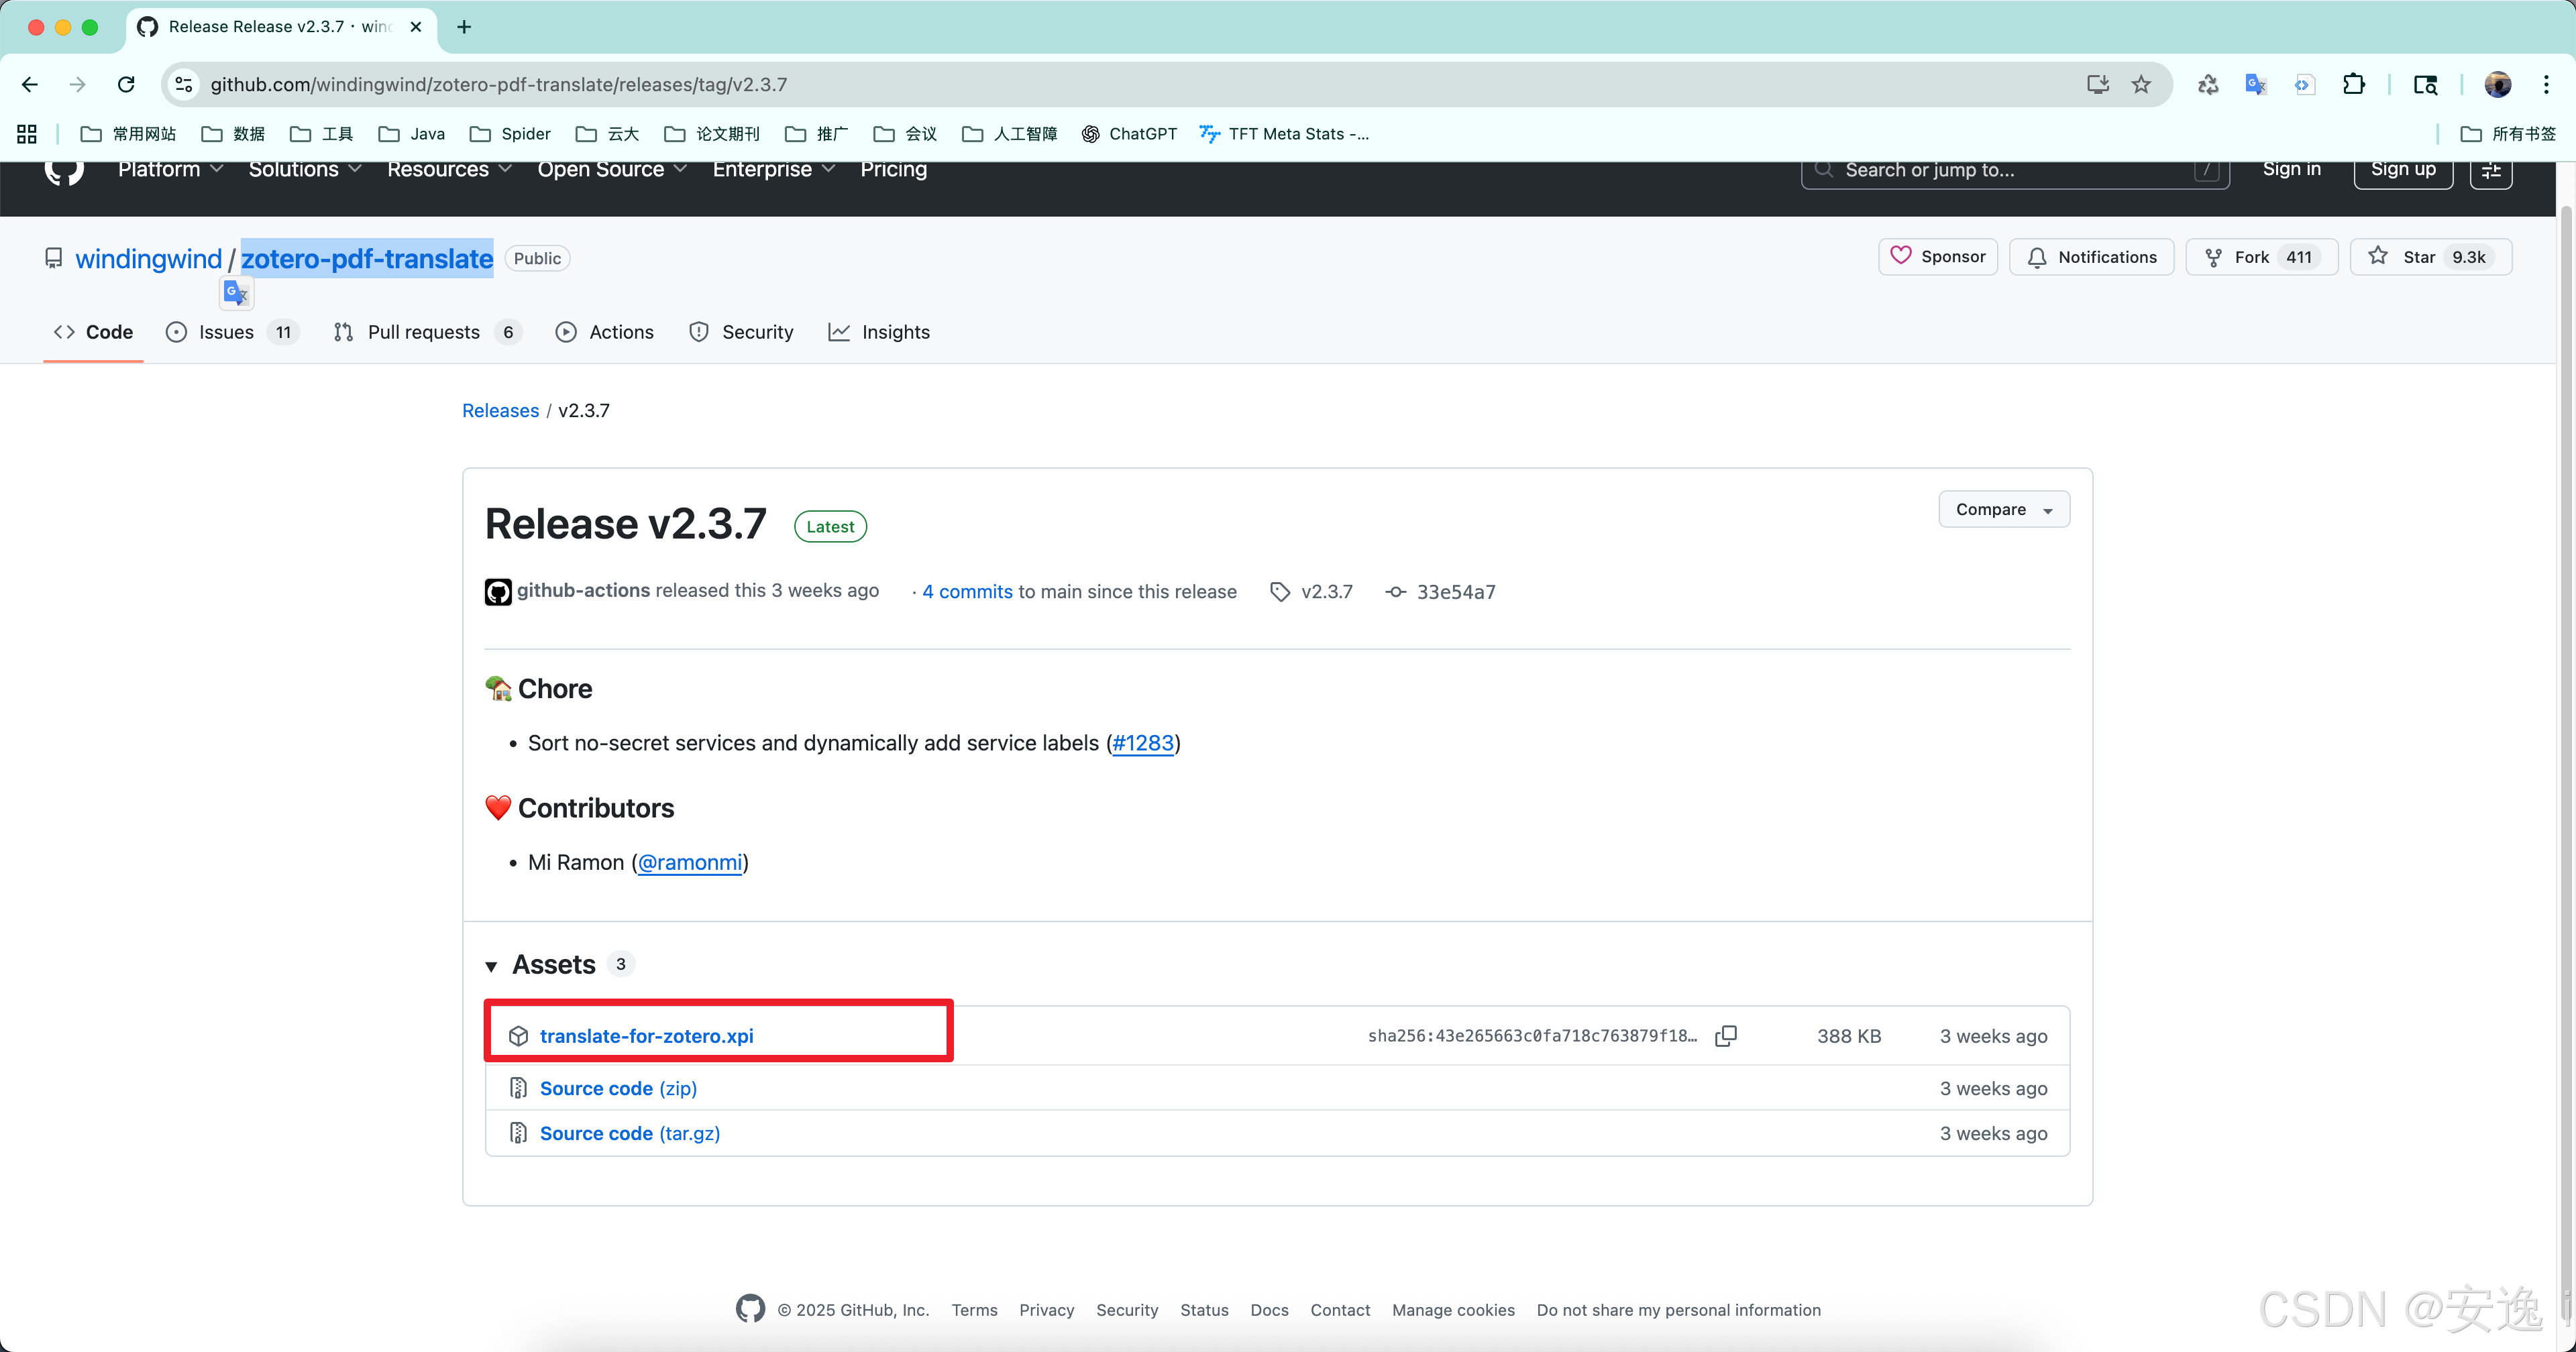Click the Chrome profile avatar
This screenshot has width=2576, height=1352.
coord(2498,85)
